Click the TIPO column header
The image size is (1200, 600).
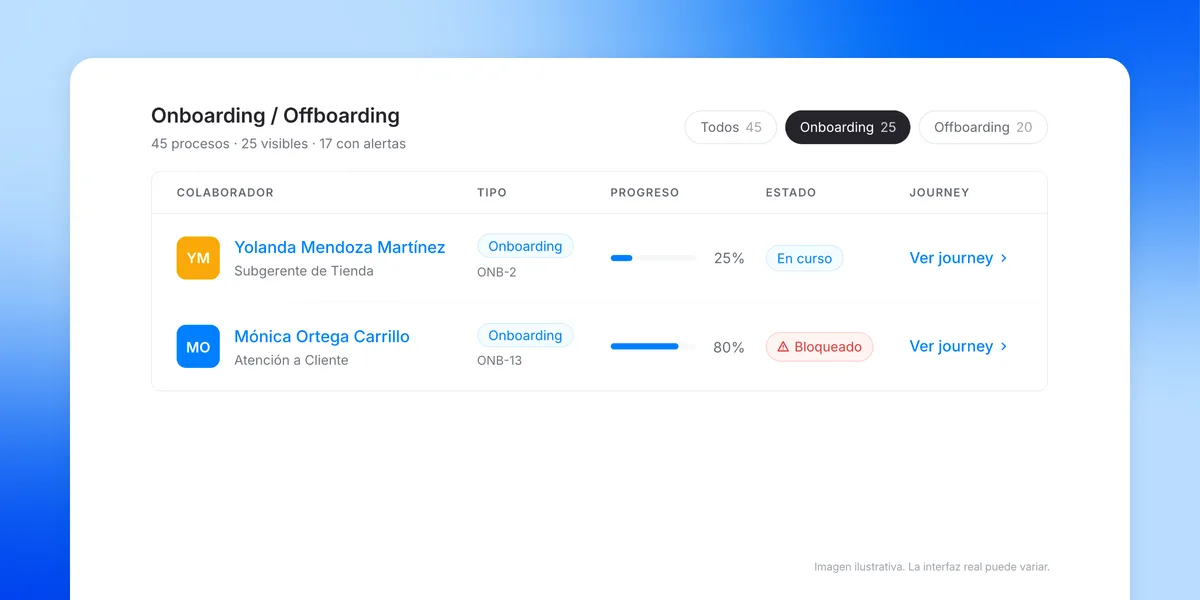click(492, 192)
